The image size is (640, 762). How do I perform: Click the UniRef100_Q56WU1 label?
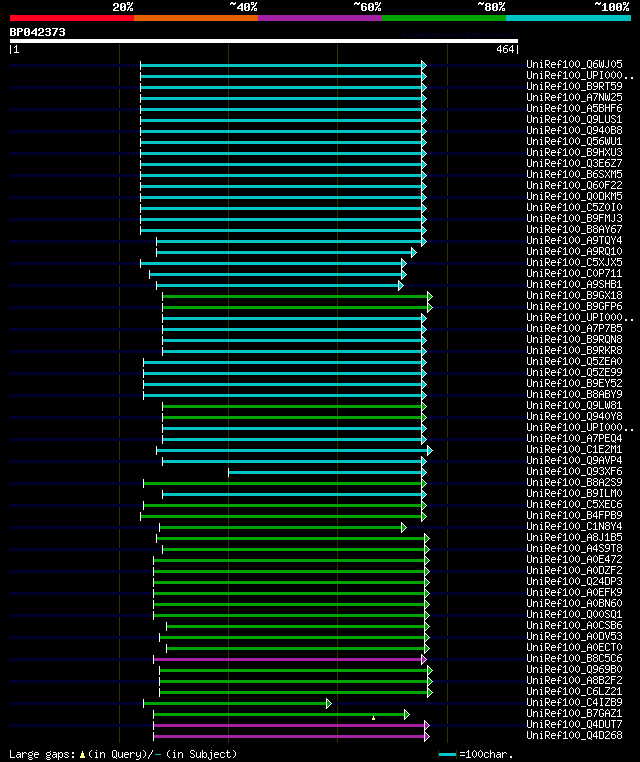pyautogui.click(x=574, y=141)
